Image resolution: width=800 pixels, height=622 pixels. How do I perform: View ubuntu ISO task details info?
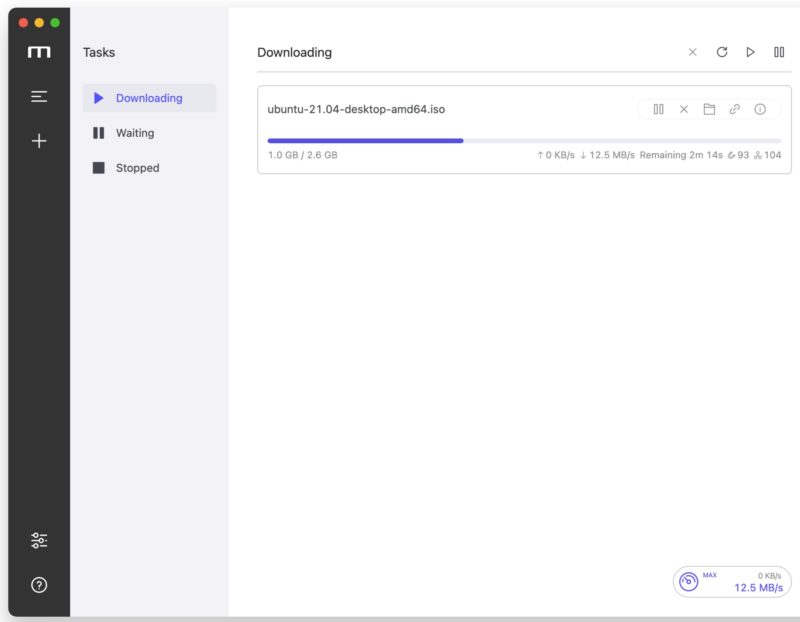pyautogui.click(x=760, y=109)
